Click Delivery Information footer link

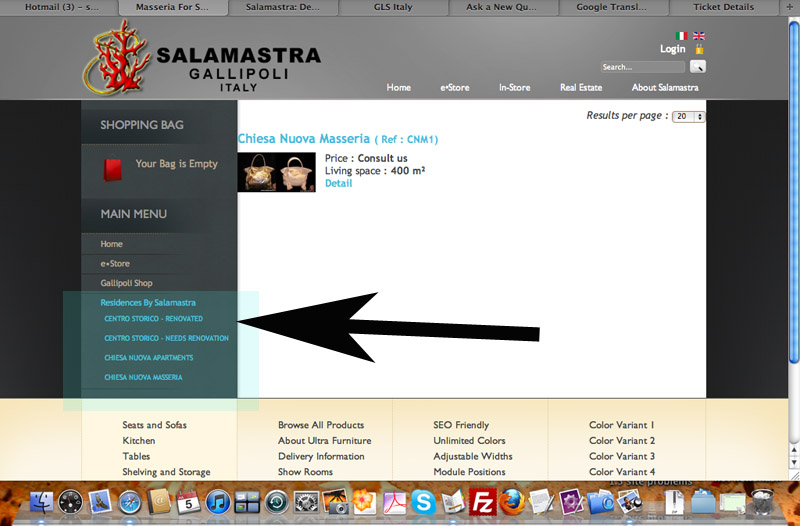(321, 456)
